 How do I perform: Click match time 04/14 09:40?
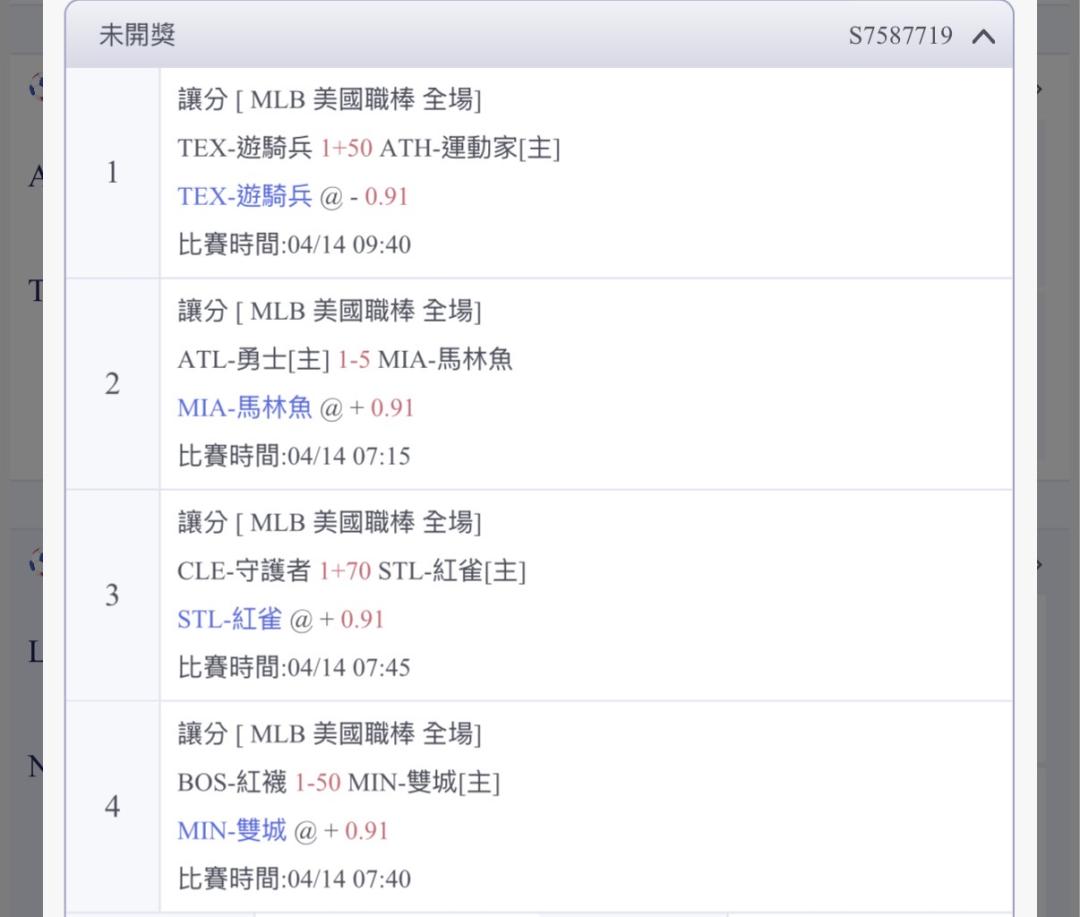point(349,245)
